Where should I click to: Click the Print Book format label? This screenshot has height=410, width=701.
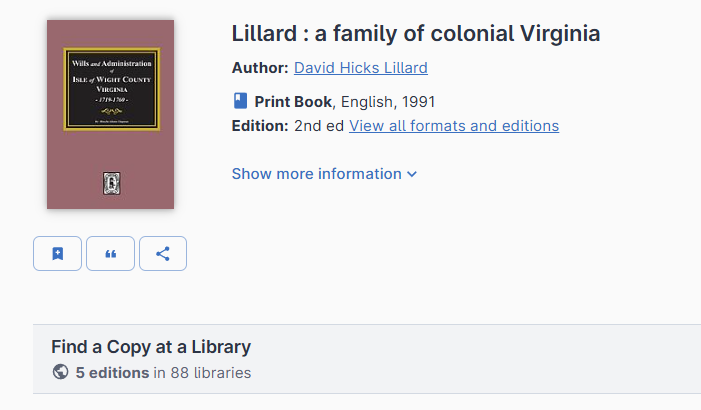point(293,101)
